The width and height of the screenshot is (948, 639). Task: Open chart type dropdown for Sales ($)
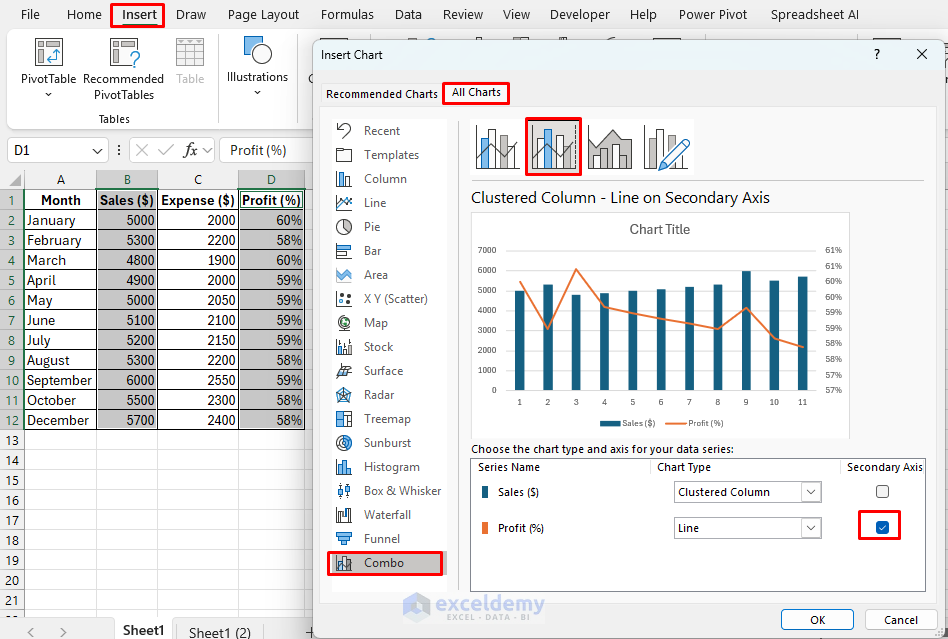(x=811, y=492)
